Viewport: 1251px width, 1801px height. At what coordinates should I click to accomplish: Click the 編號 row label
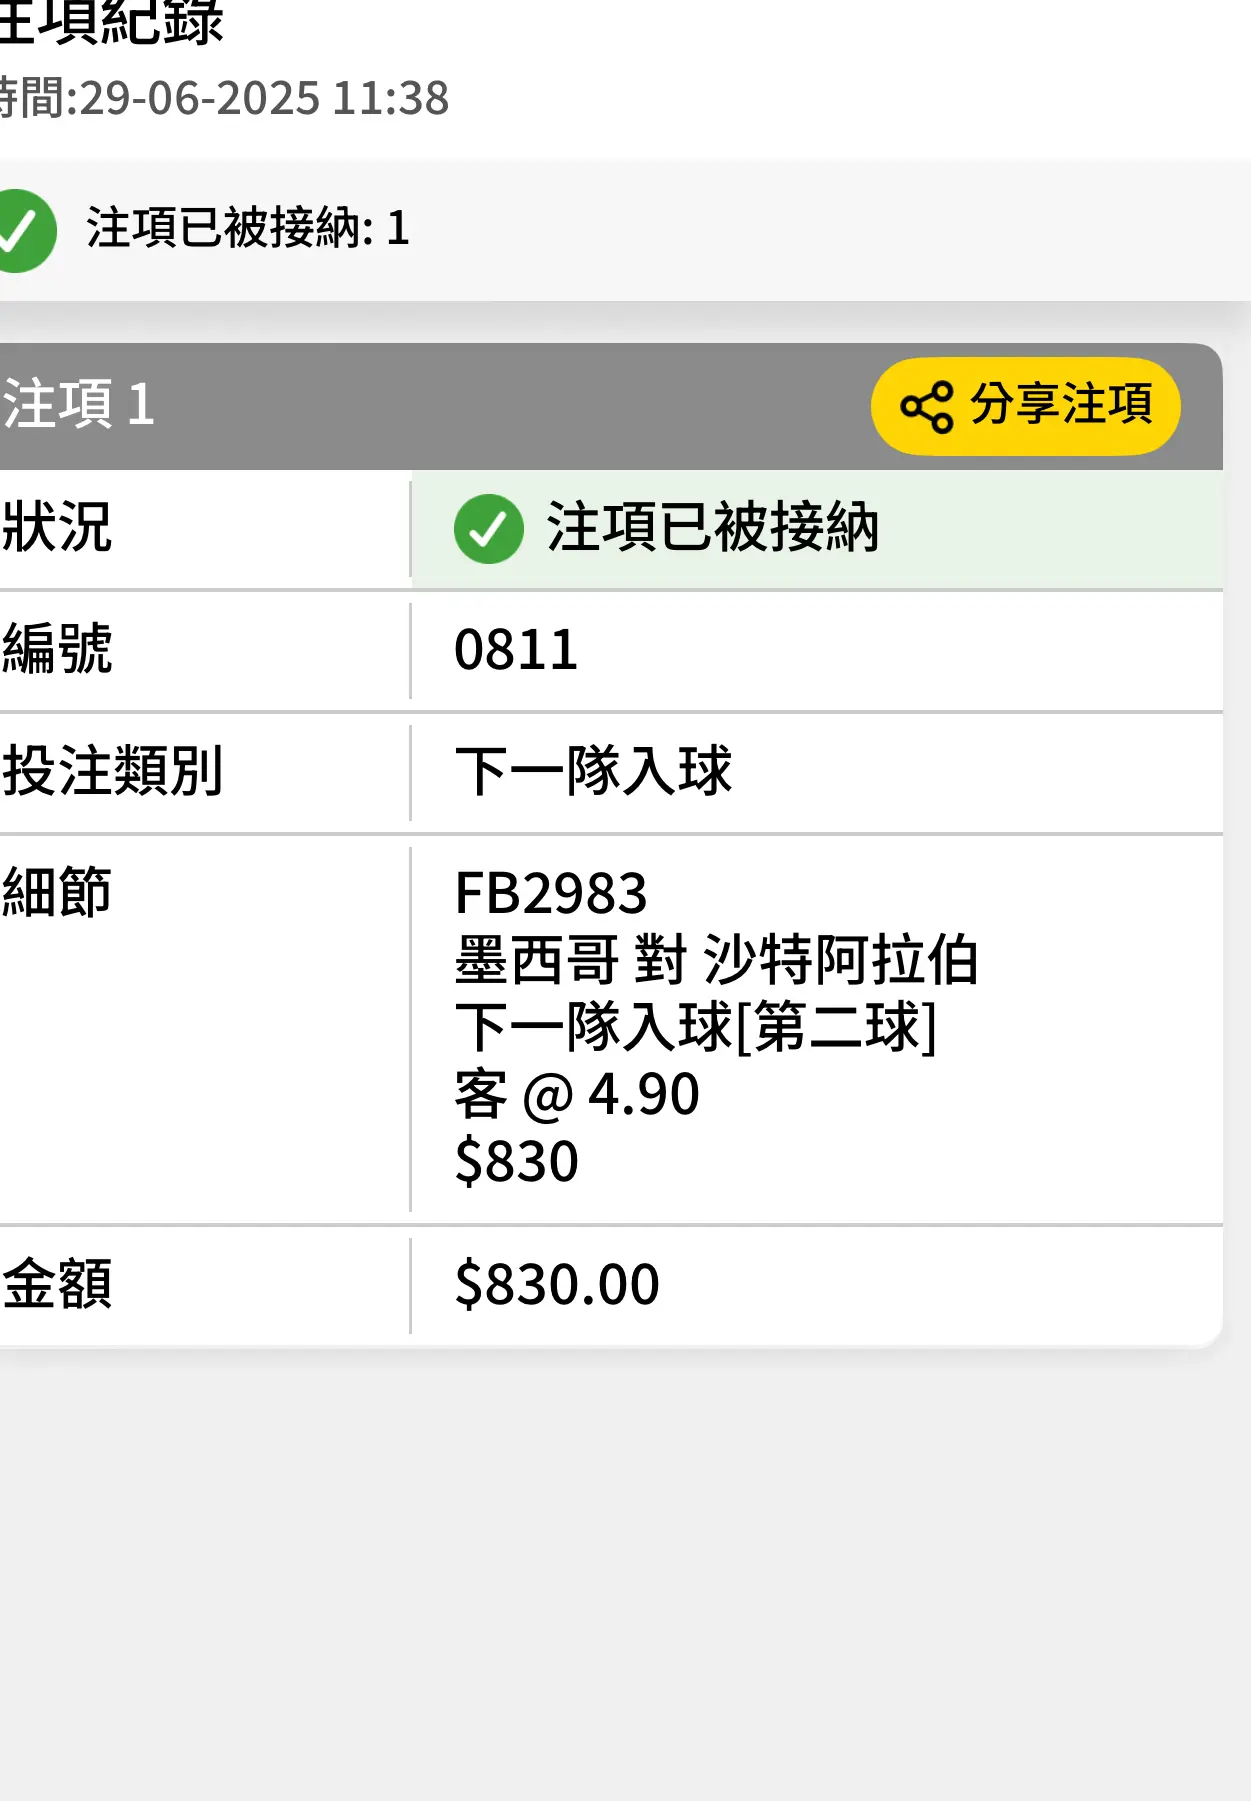point(56,649)
